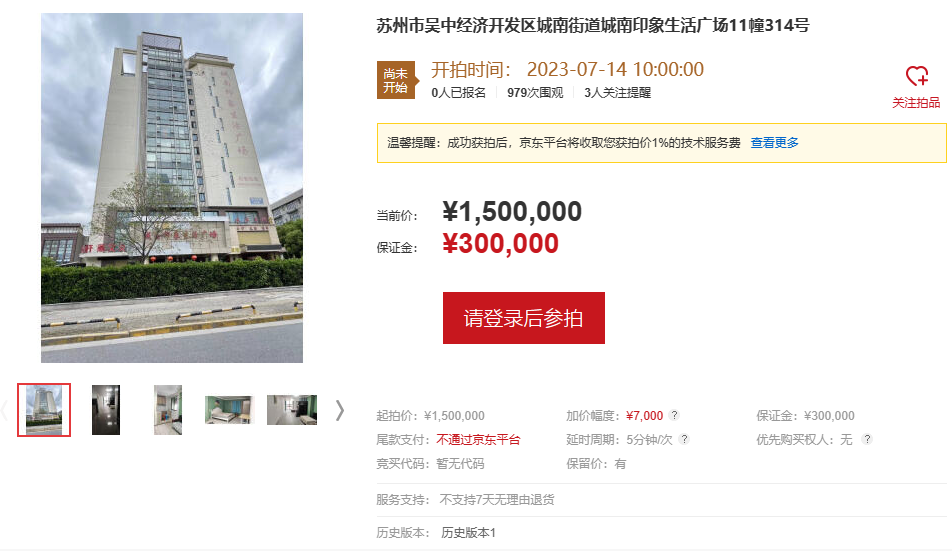Select the dark hallway thumbnail
The image size is (952, 551).
[x=106, y=410]
